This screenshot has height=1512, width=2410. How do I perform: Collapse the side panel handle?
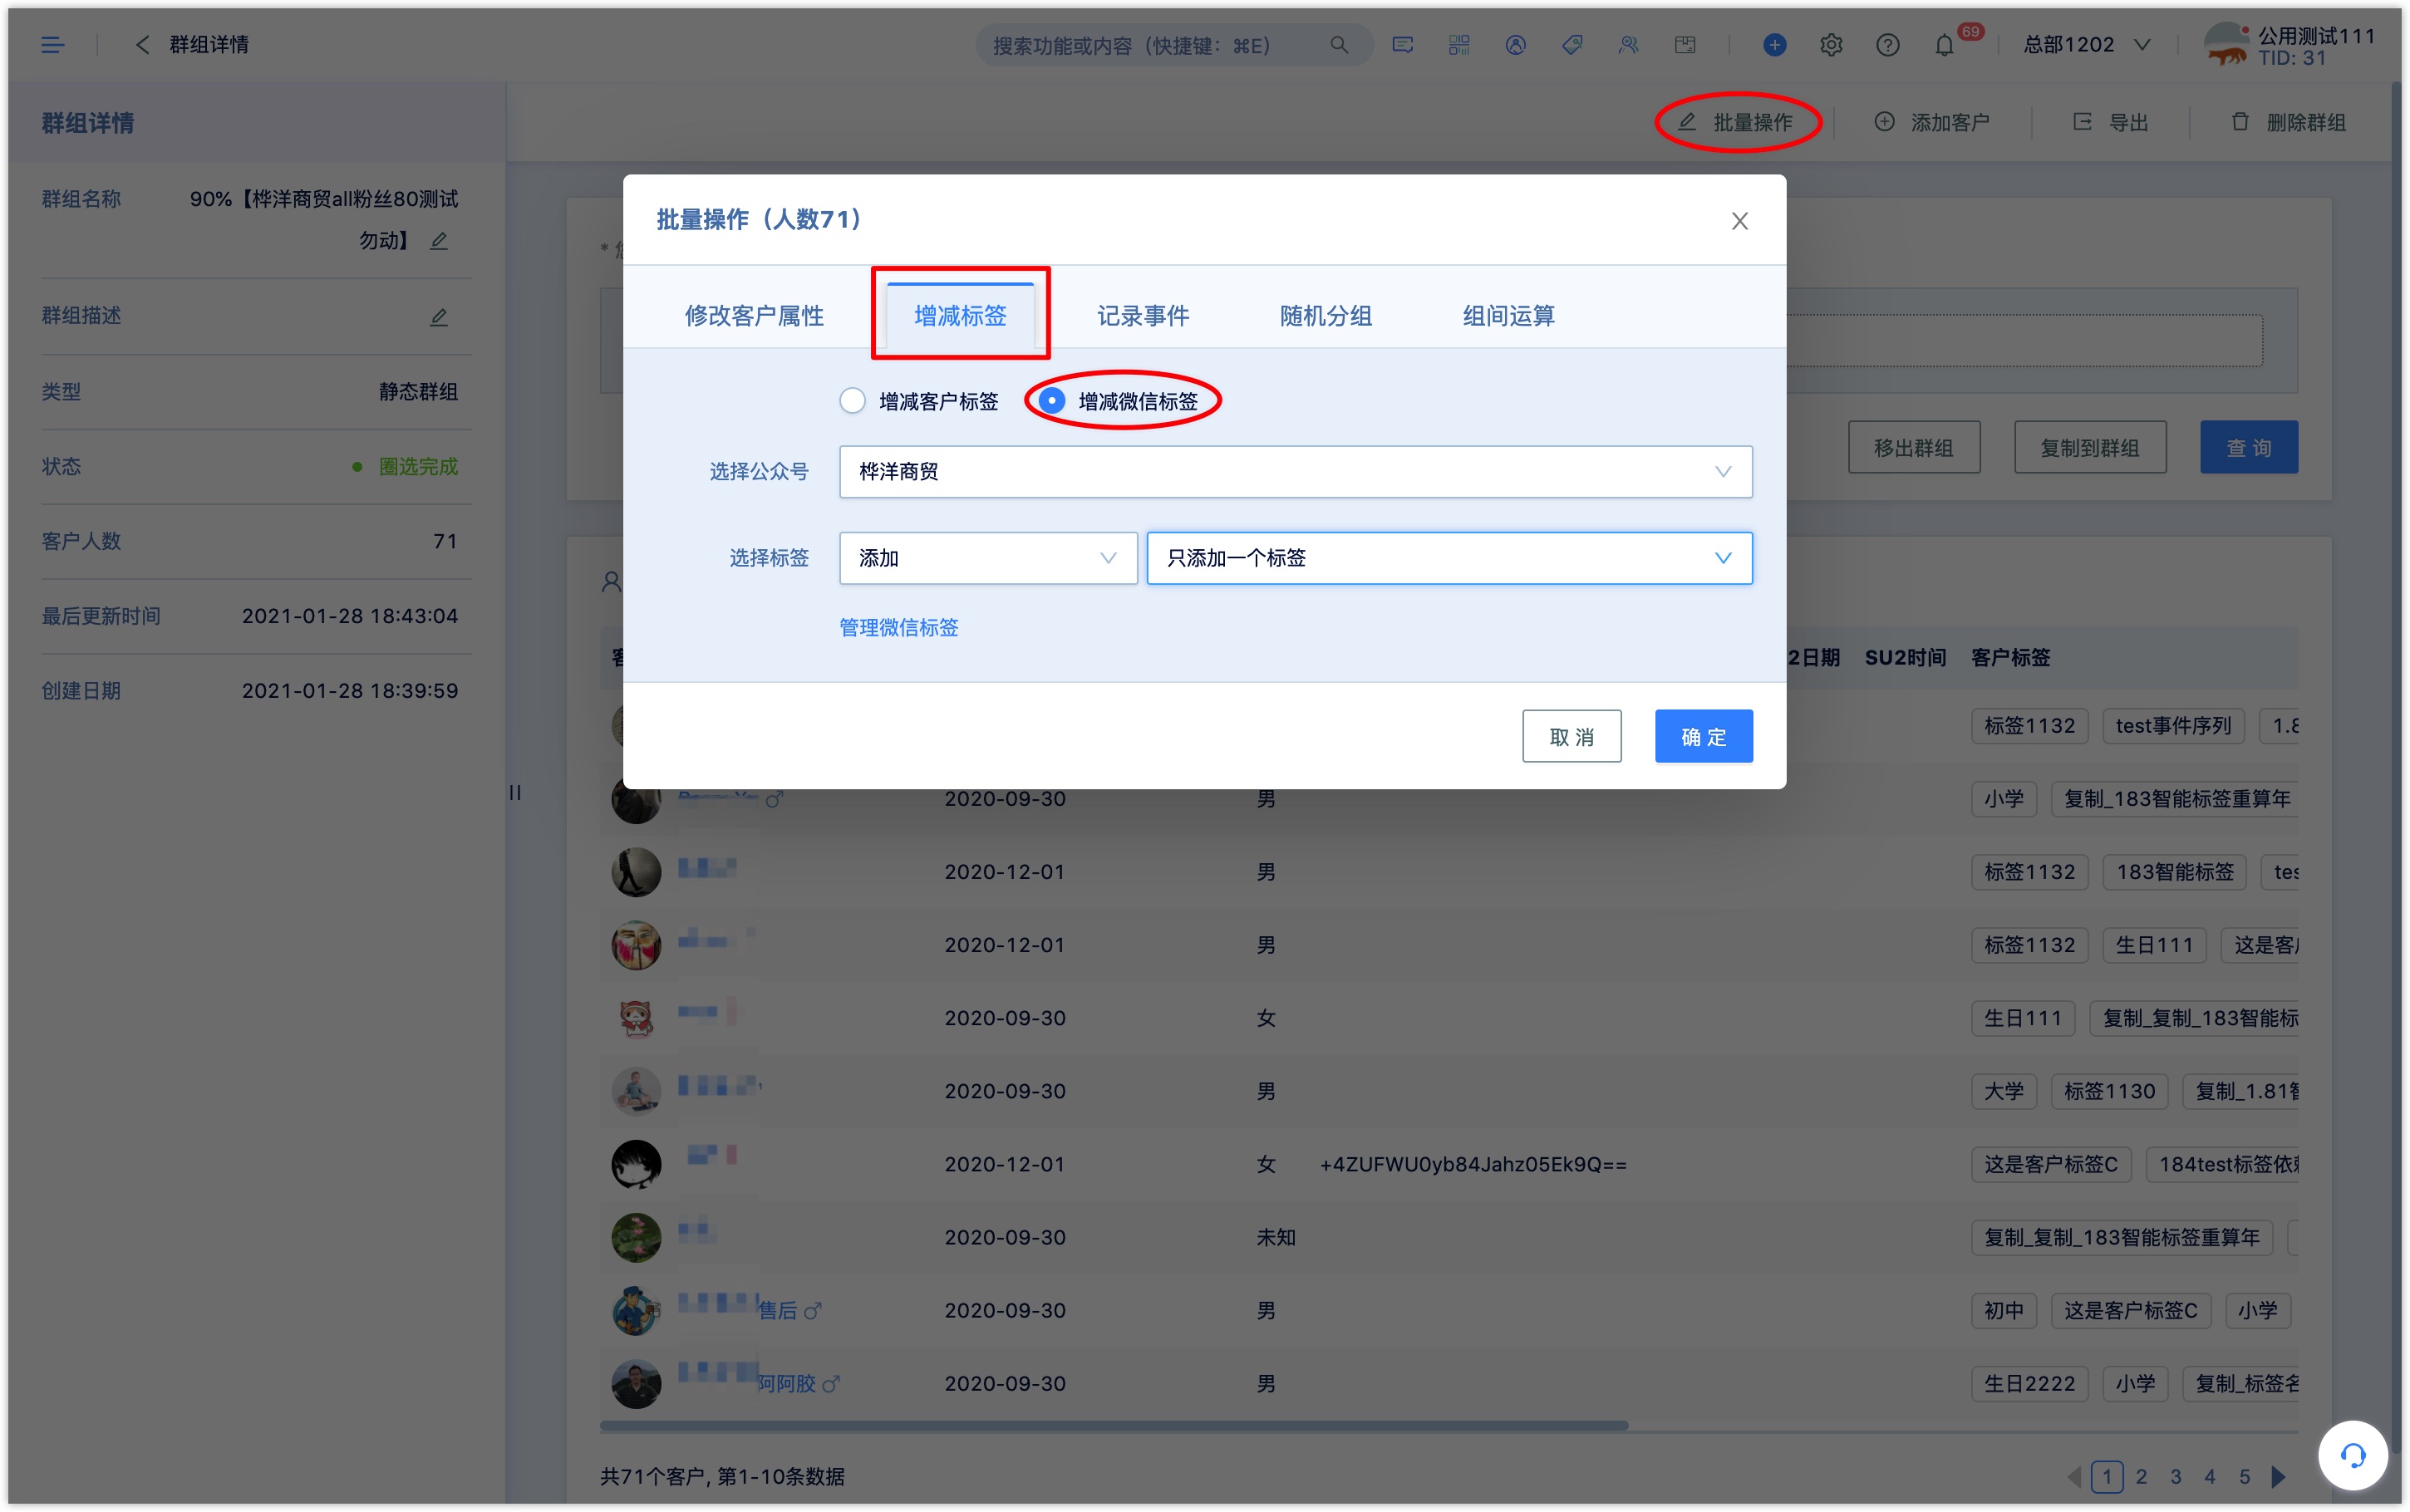(x=515, y=793)
